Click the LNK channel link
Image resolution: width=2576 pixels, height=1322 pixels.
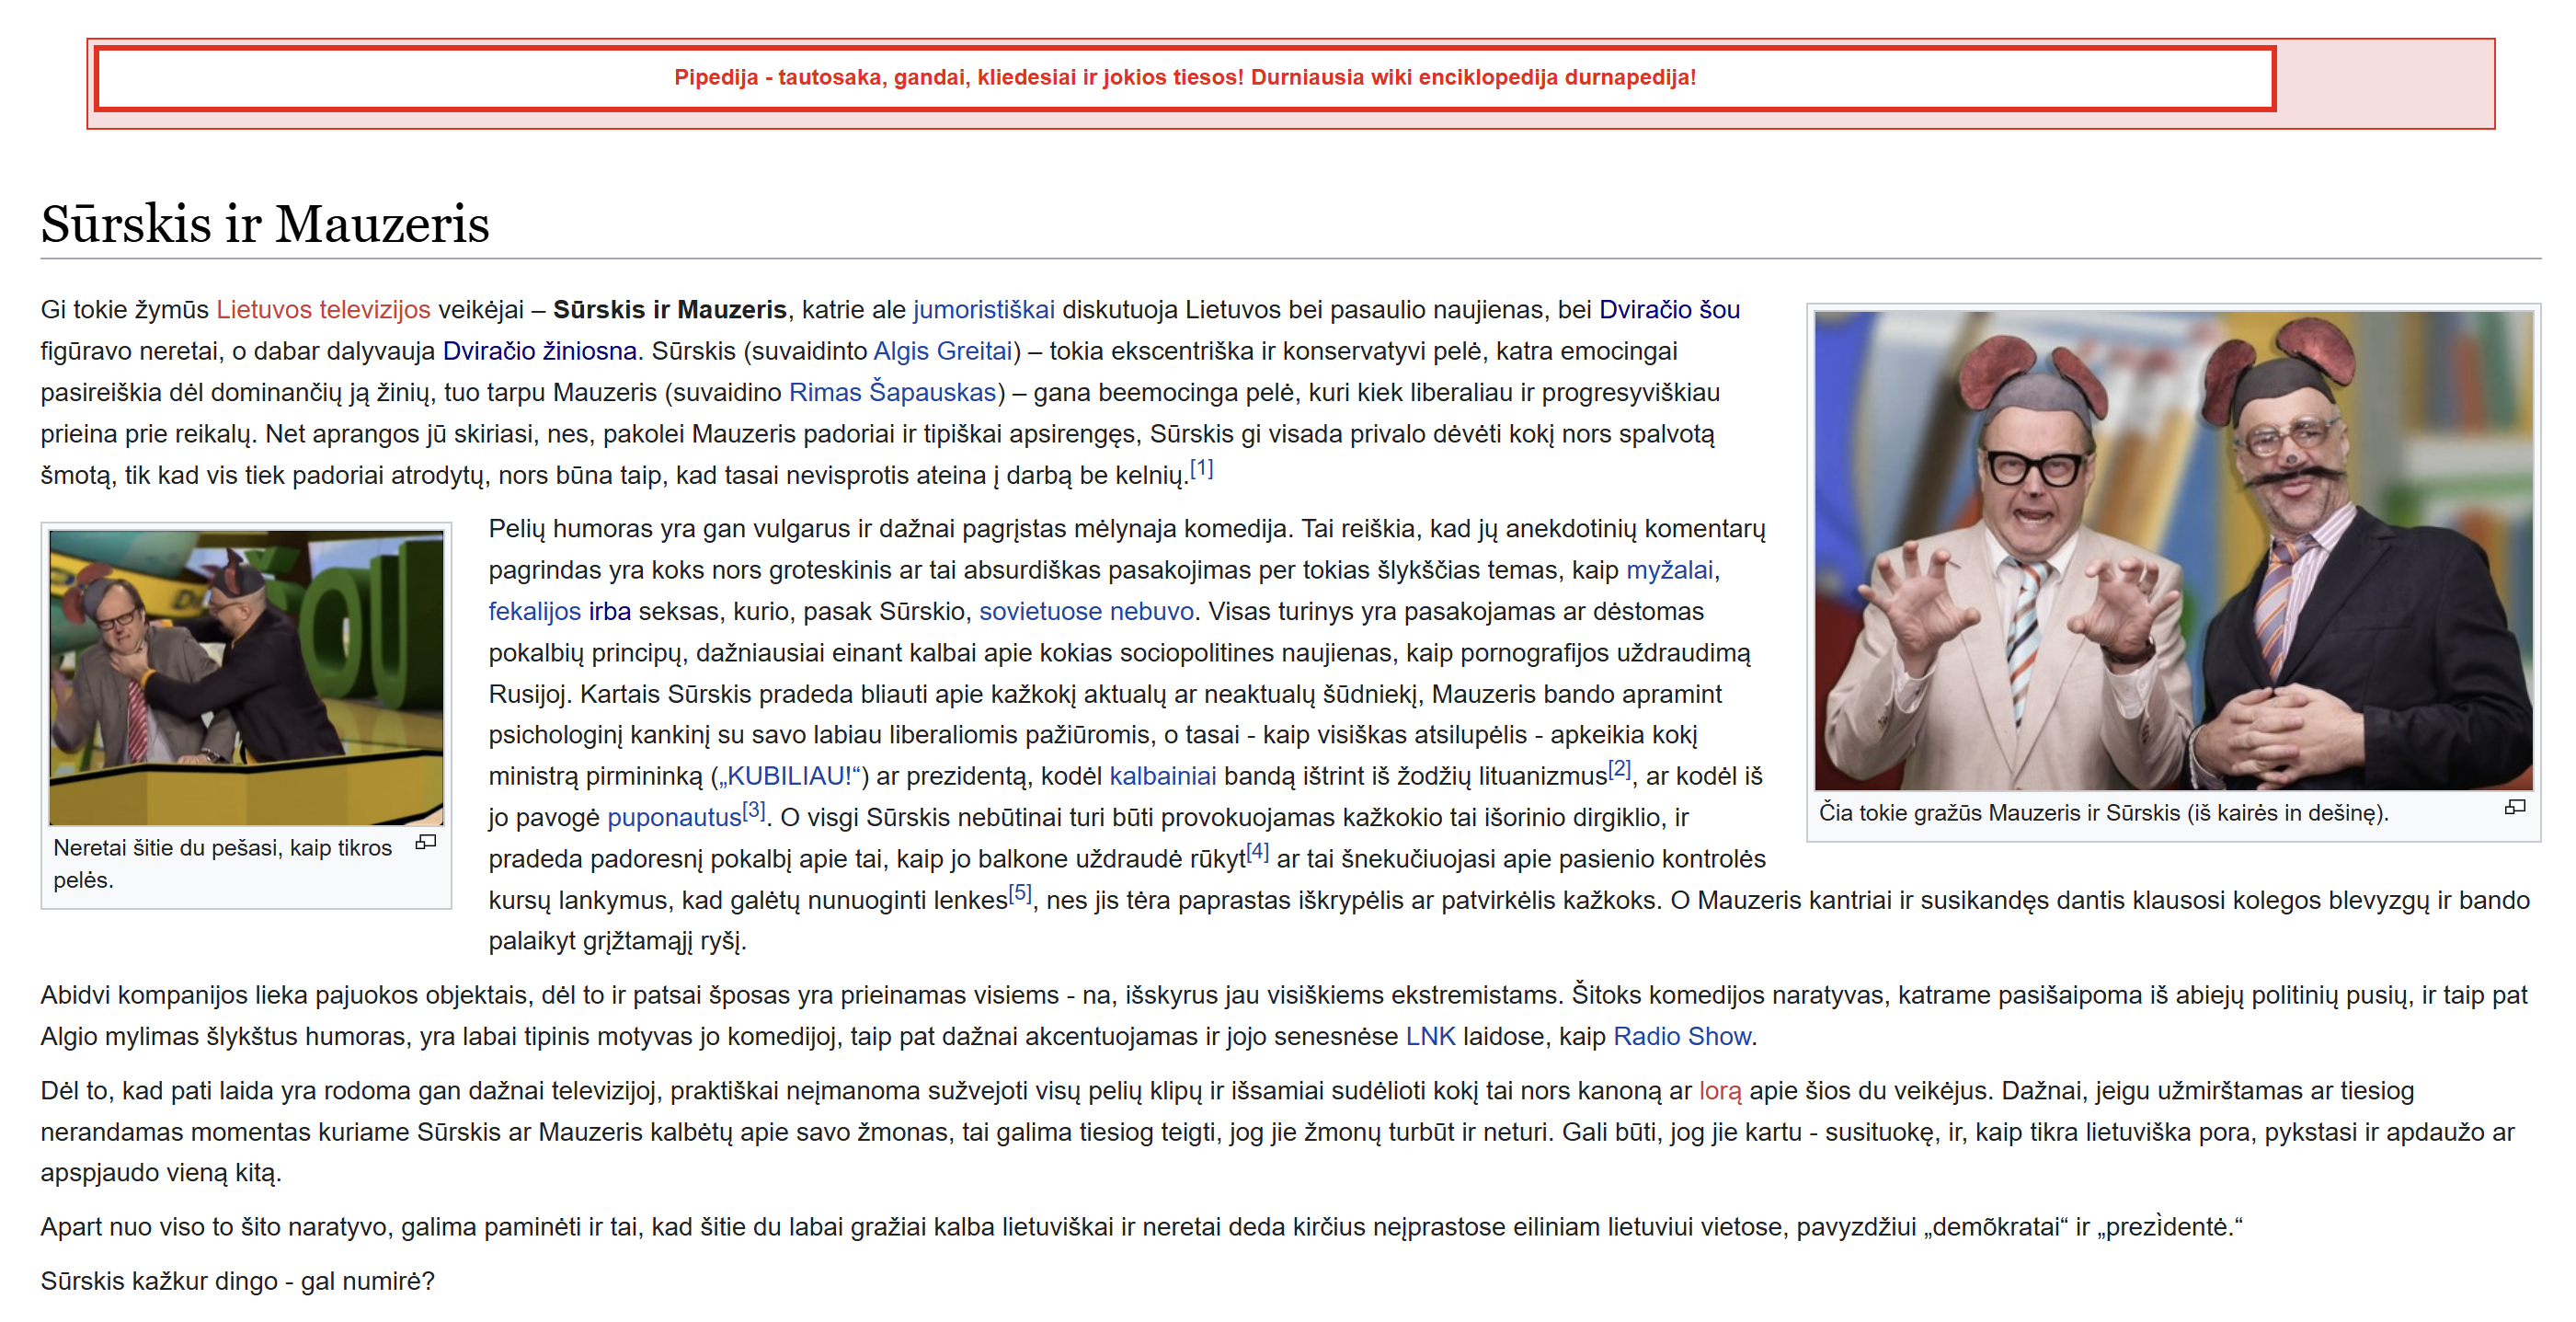pos(1429,1036)
